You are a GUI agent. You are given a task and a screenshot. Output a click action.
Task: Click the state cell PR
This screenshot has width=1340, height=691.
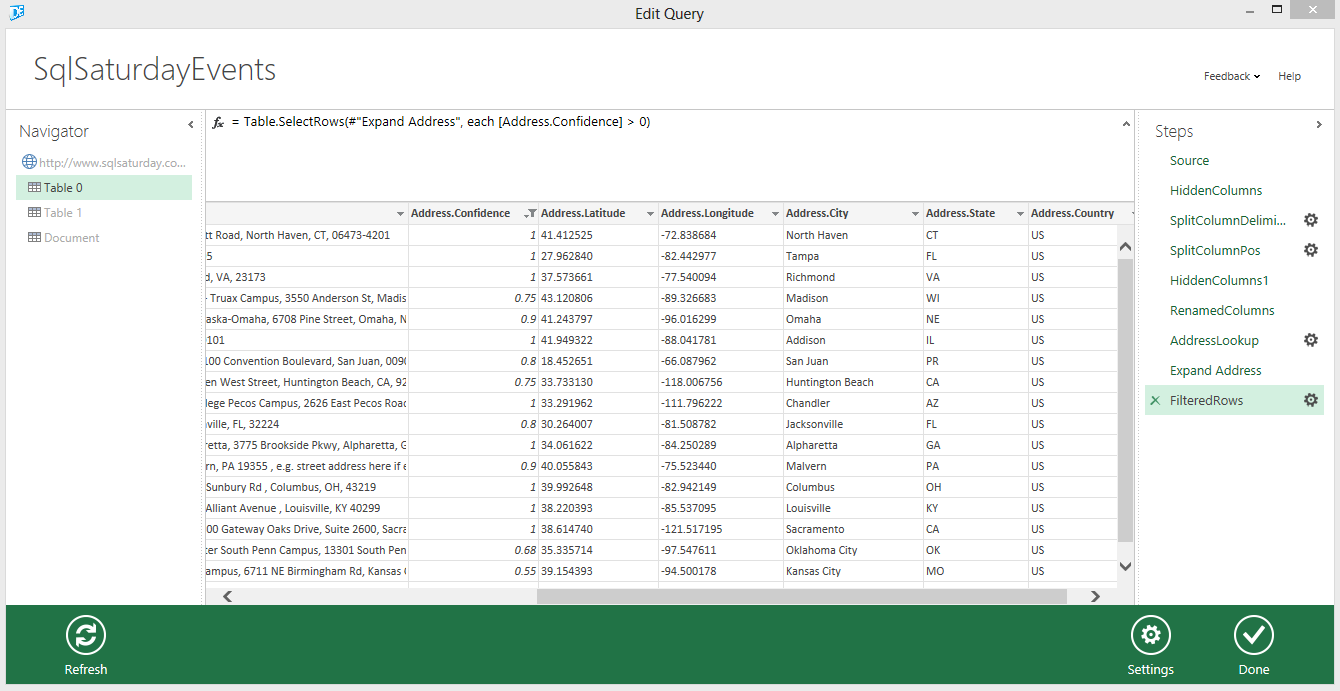tap(975, 361)
